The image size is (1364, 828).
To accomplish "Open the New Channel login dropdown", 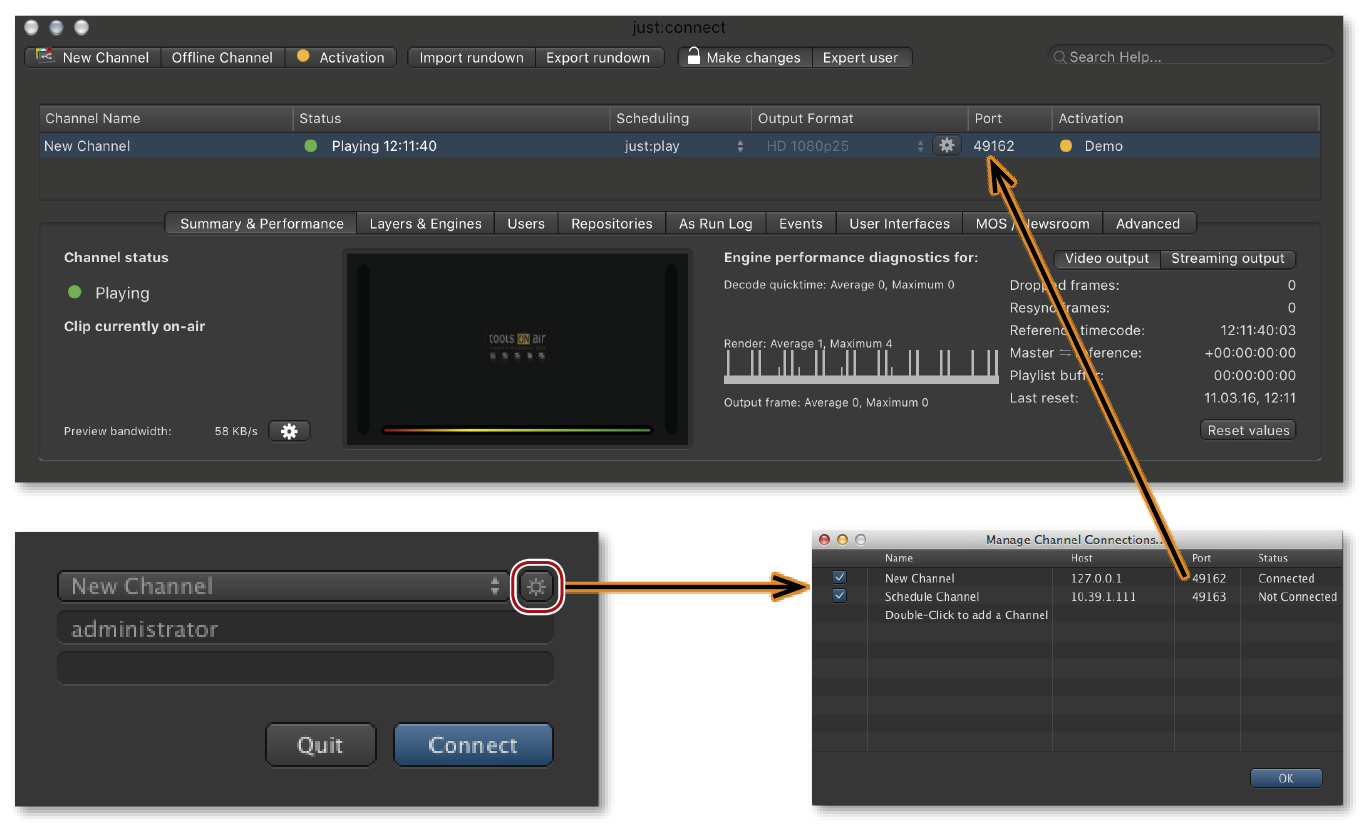I will pyautogui.click(x=284, y=586).
